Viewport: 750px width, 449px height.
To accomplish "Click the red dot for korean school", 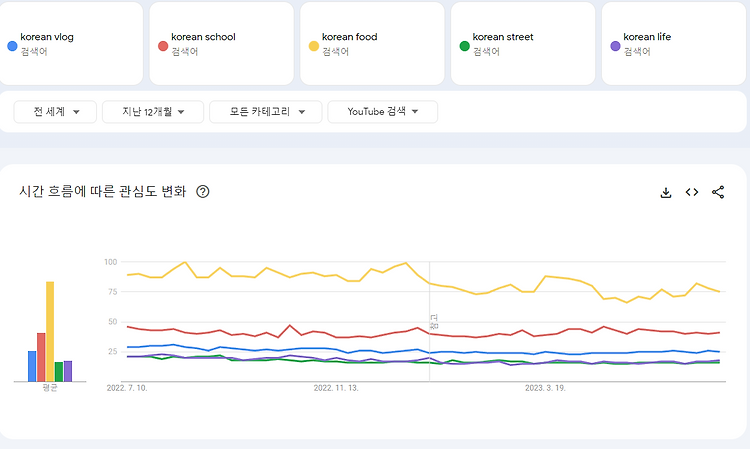I will point(163,45).
